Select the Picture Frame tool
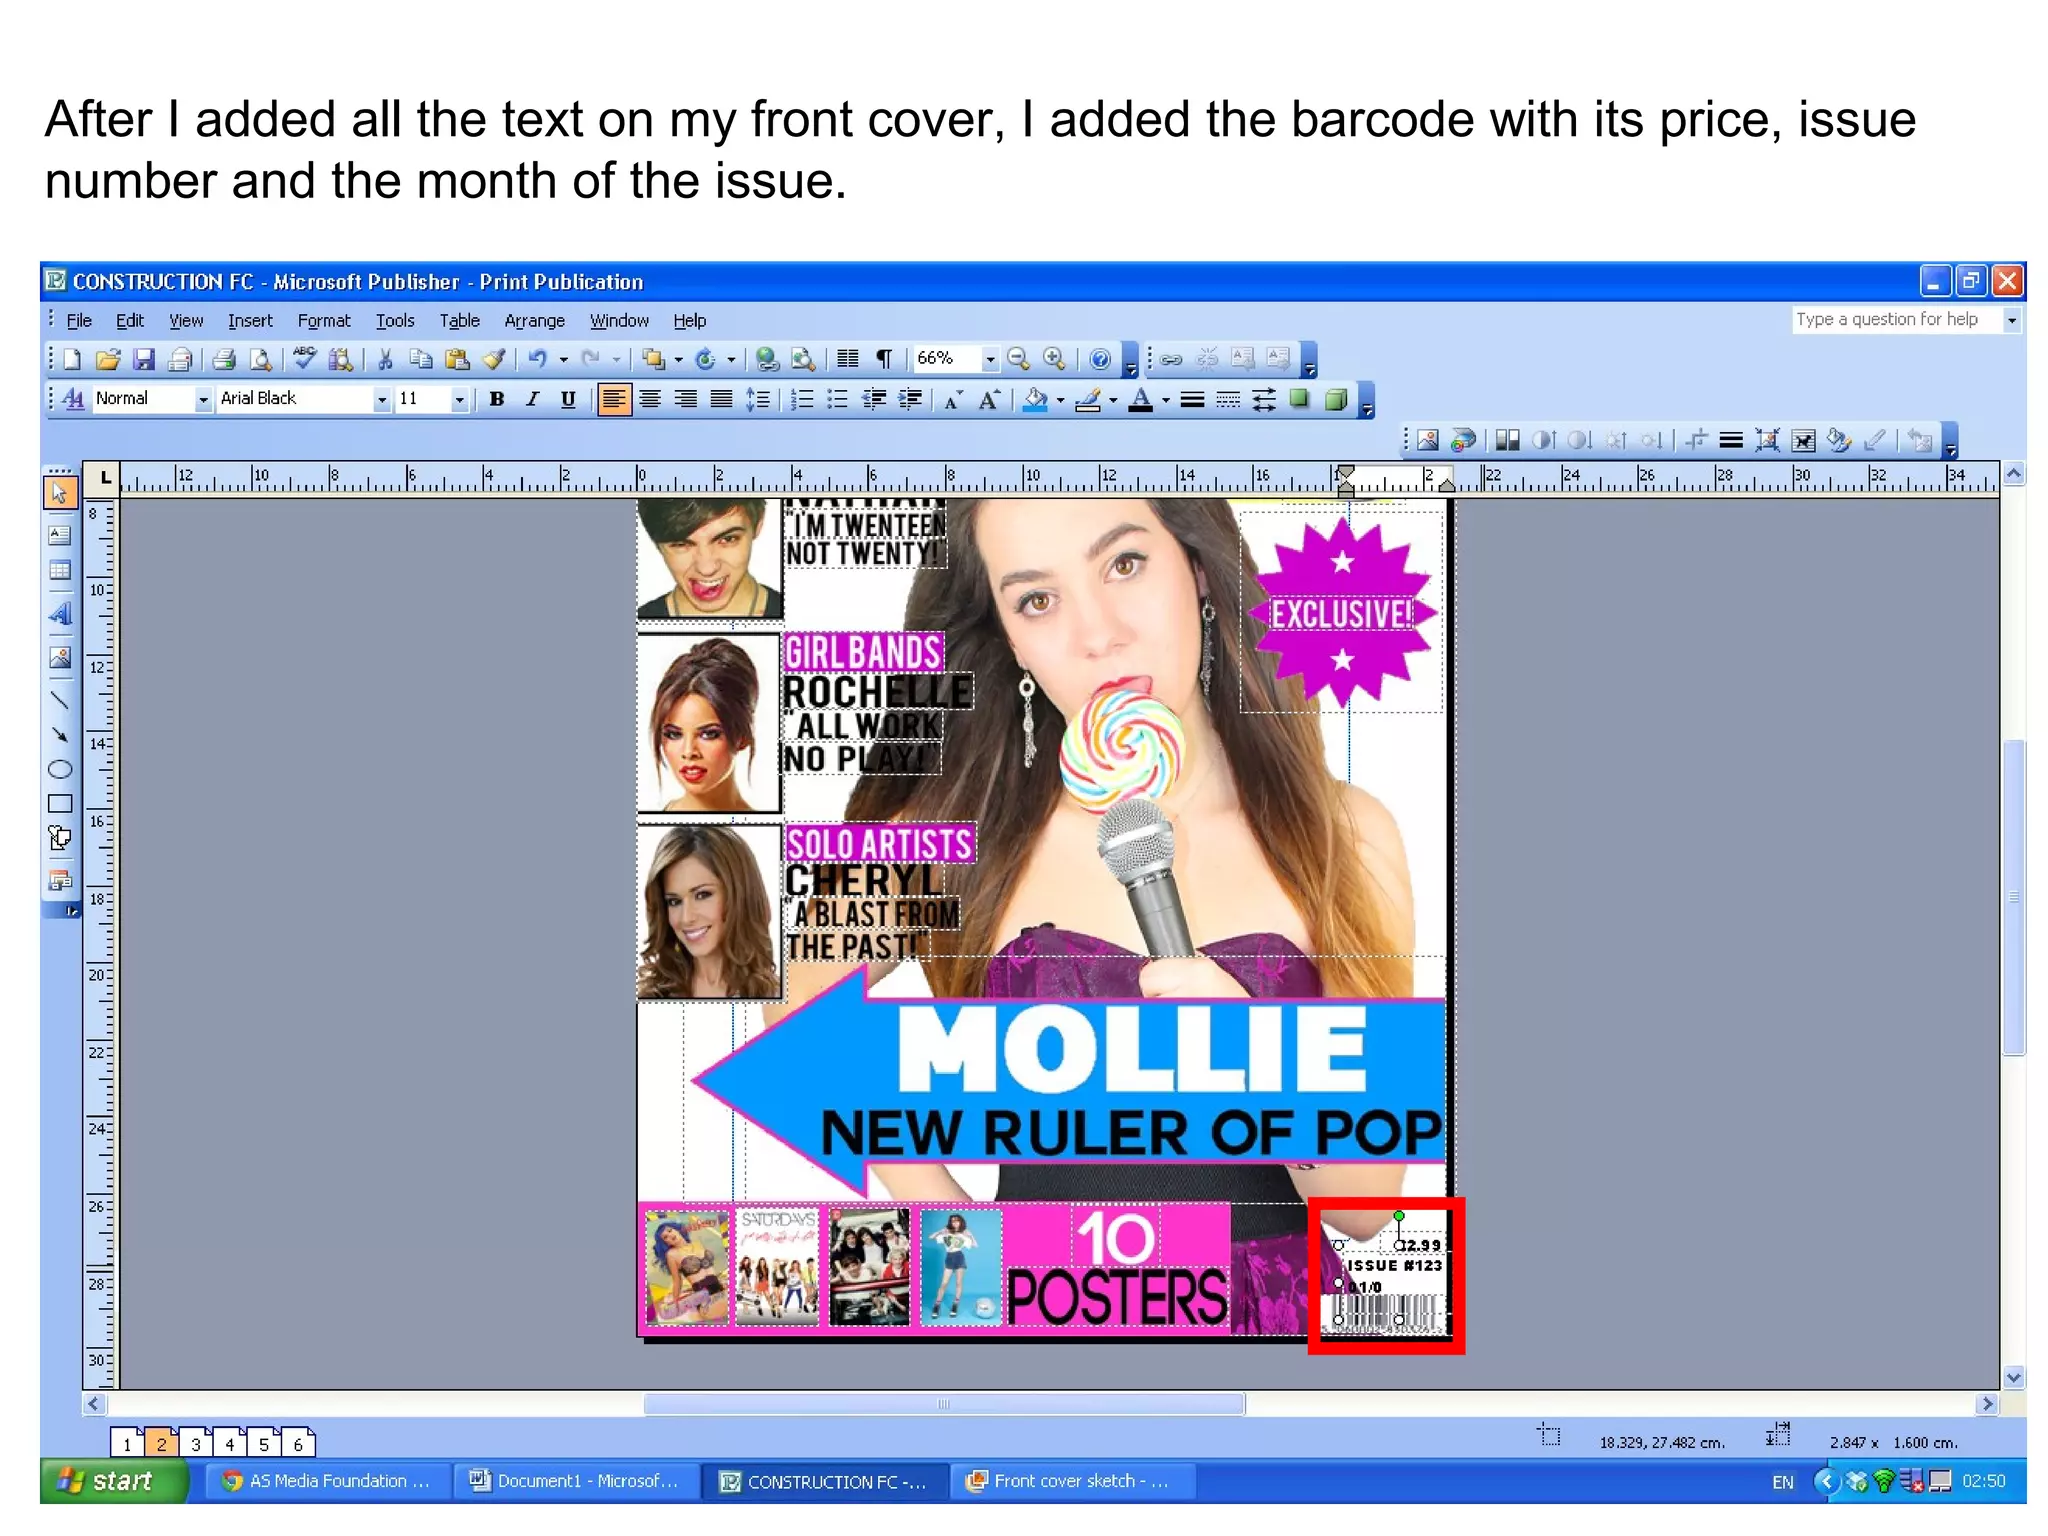 coord(60,657)
